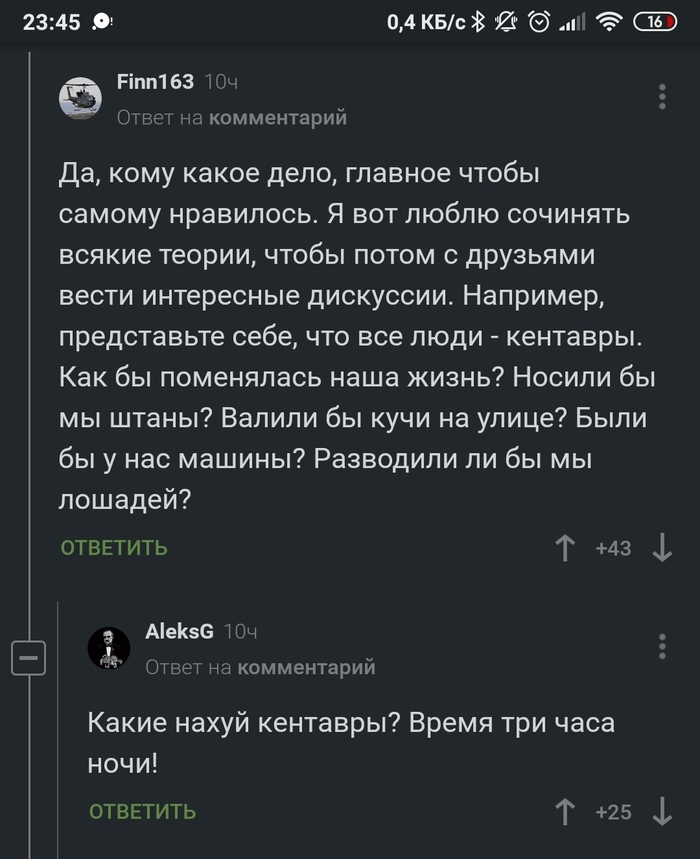Open Finn163's helicopter avatar
Viewport: 700px width, 859px height.
80,97
